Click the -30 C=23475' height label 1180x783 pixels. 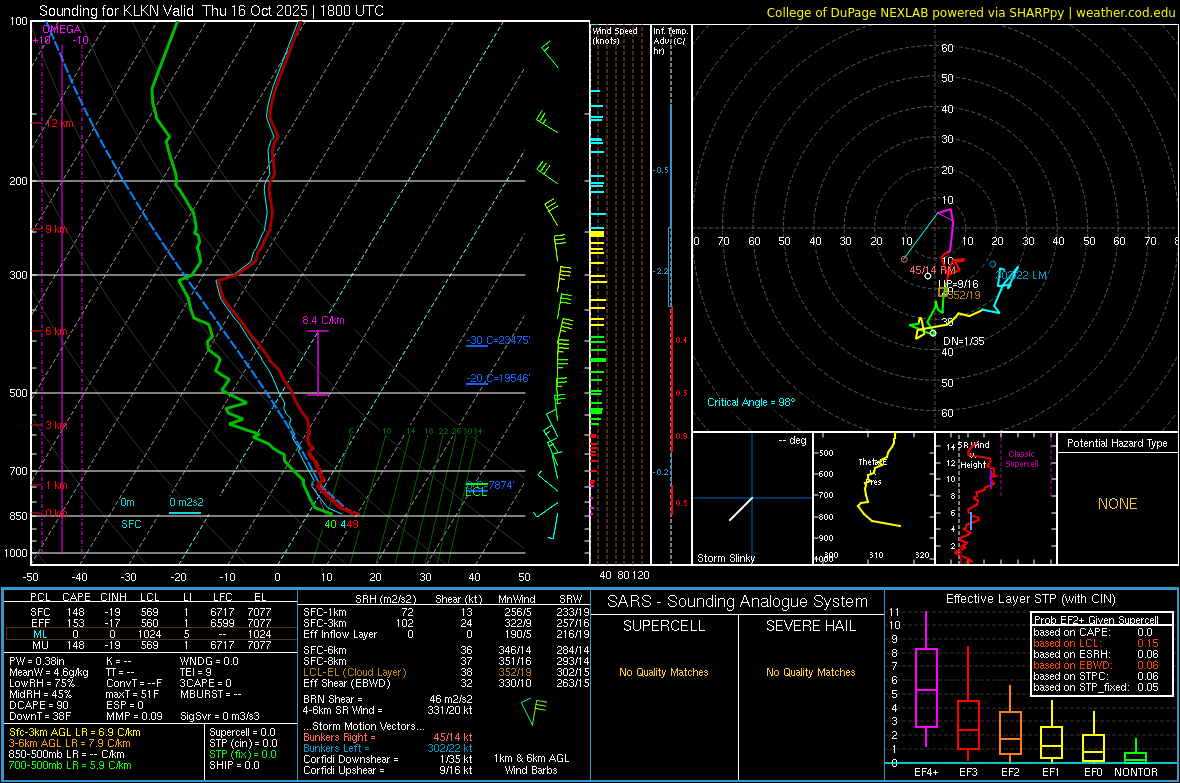[498, 340]
